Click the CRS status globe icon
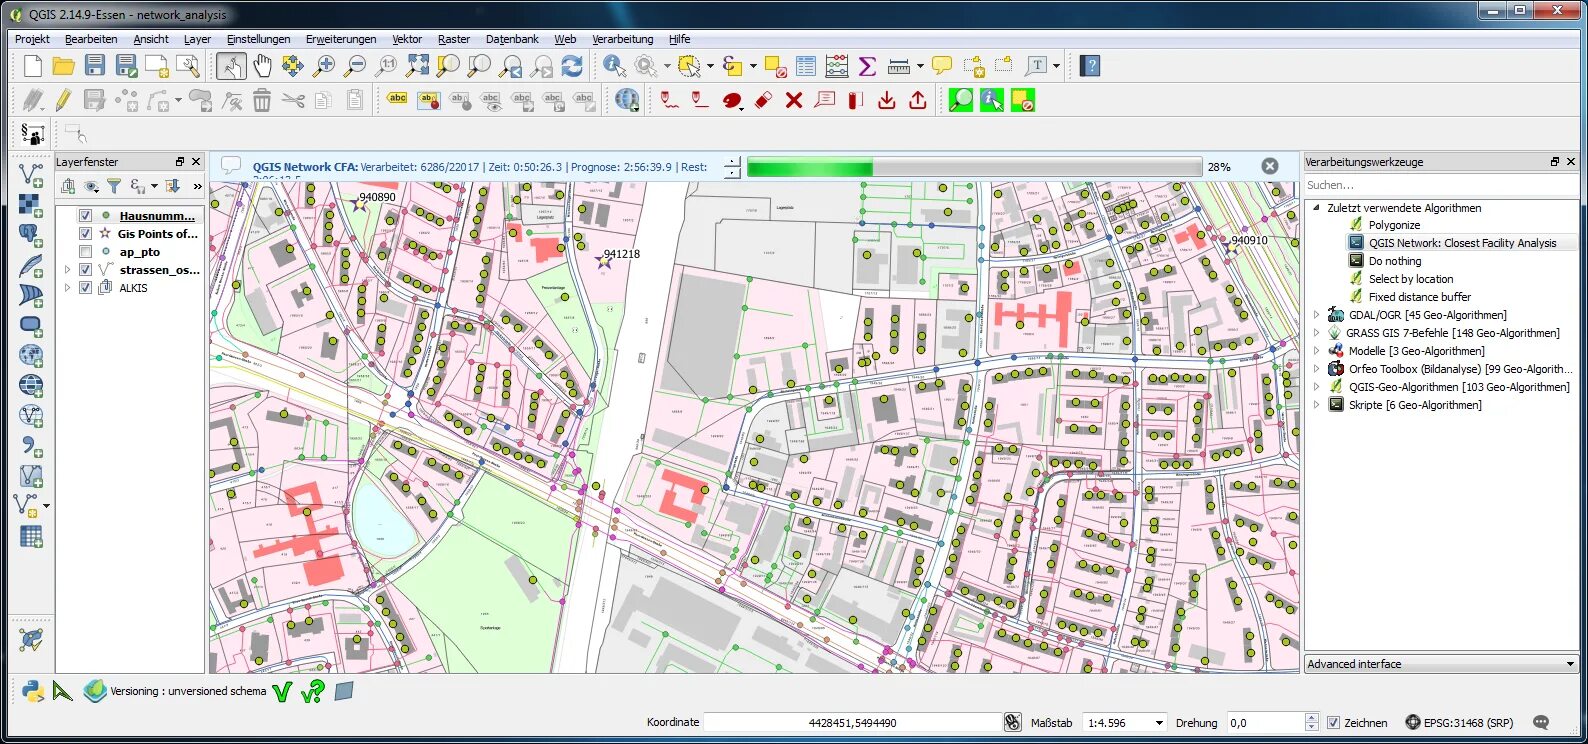Image resolution: width=1588 pixels, height=744 pixels. 1412,722
